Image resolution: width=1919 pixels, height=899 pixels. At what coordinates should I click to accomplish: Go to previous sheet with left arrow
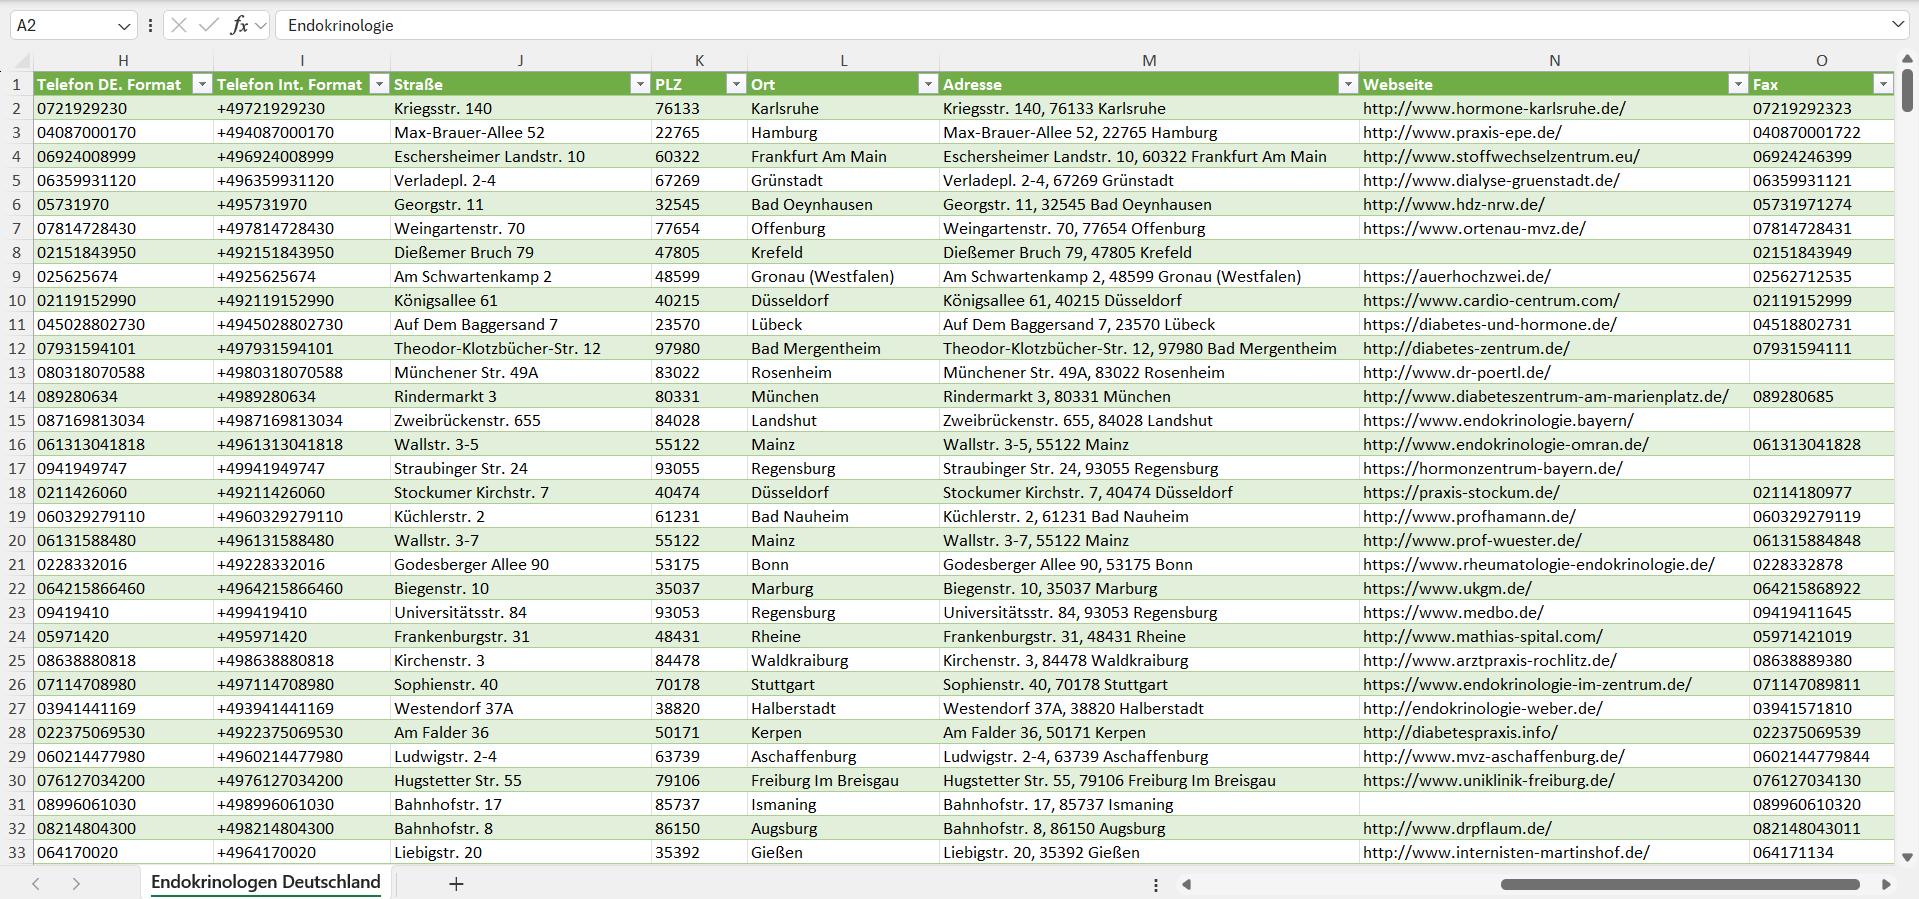point(36,883)
